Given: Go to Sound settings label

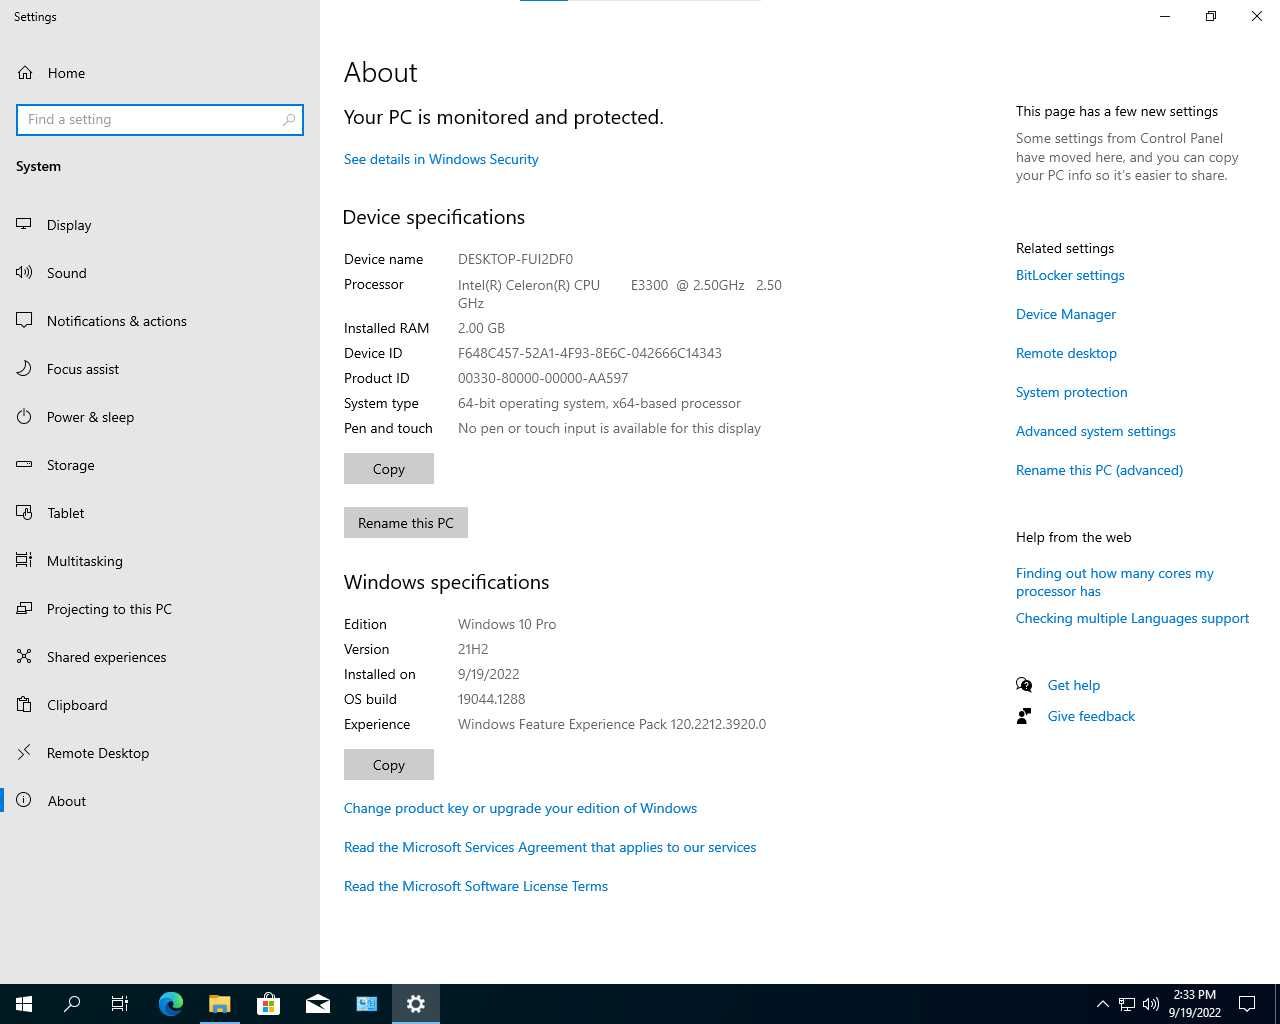Looking at the screenshot, I should (67, 273).
